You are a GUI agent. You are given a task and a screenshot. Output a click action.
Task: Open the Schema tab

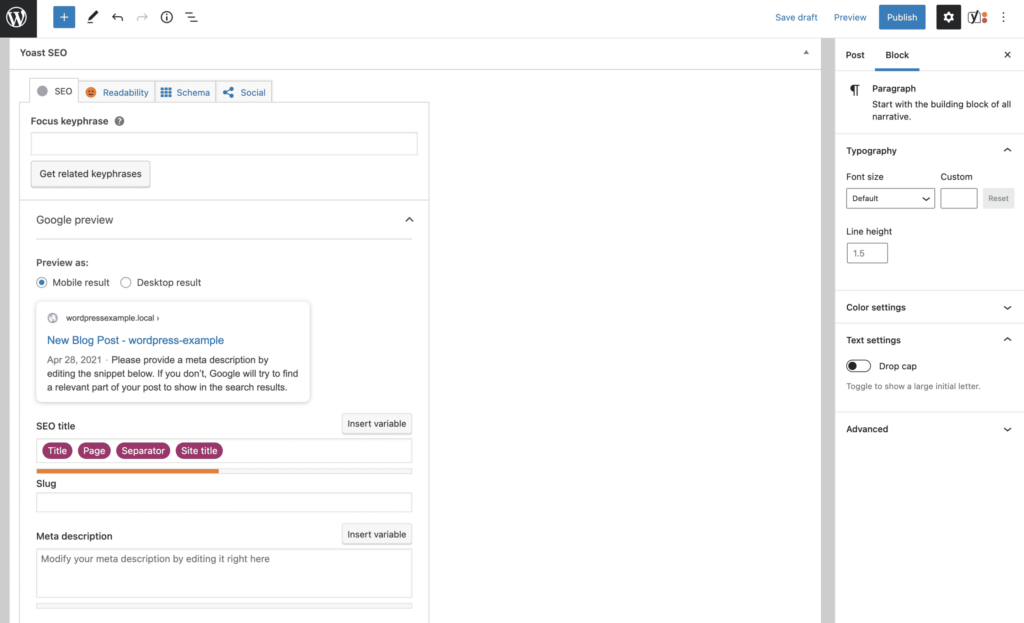pos(185,92)
